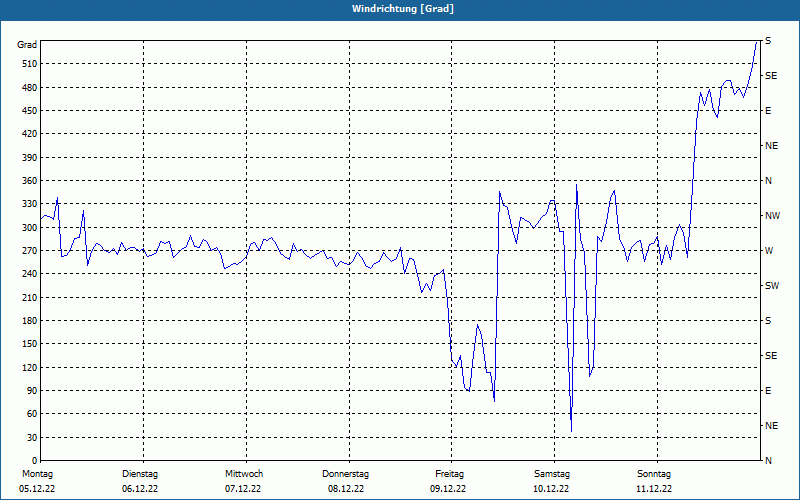Select the "E" compass label at the 90 level

(768, 391)
